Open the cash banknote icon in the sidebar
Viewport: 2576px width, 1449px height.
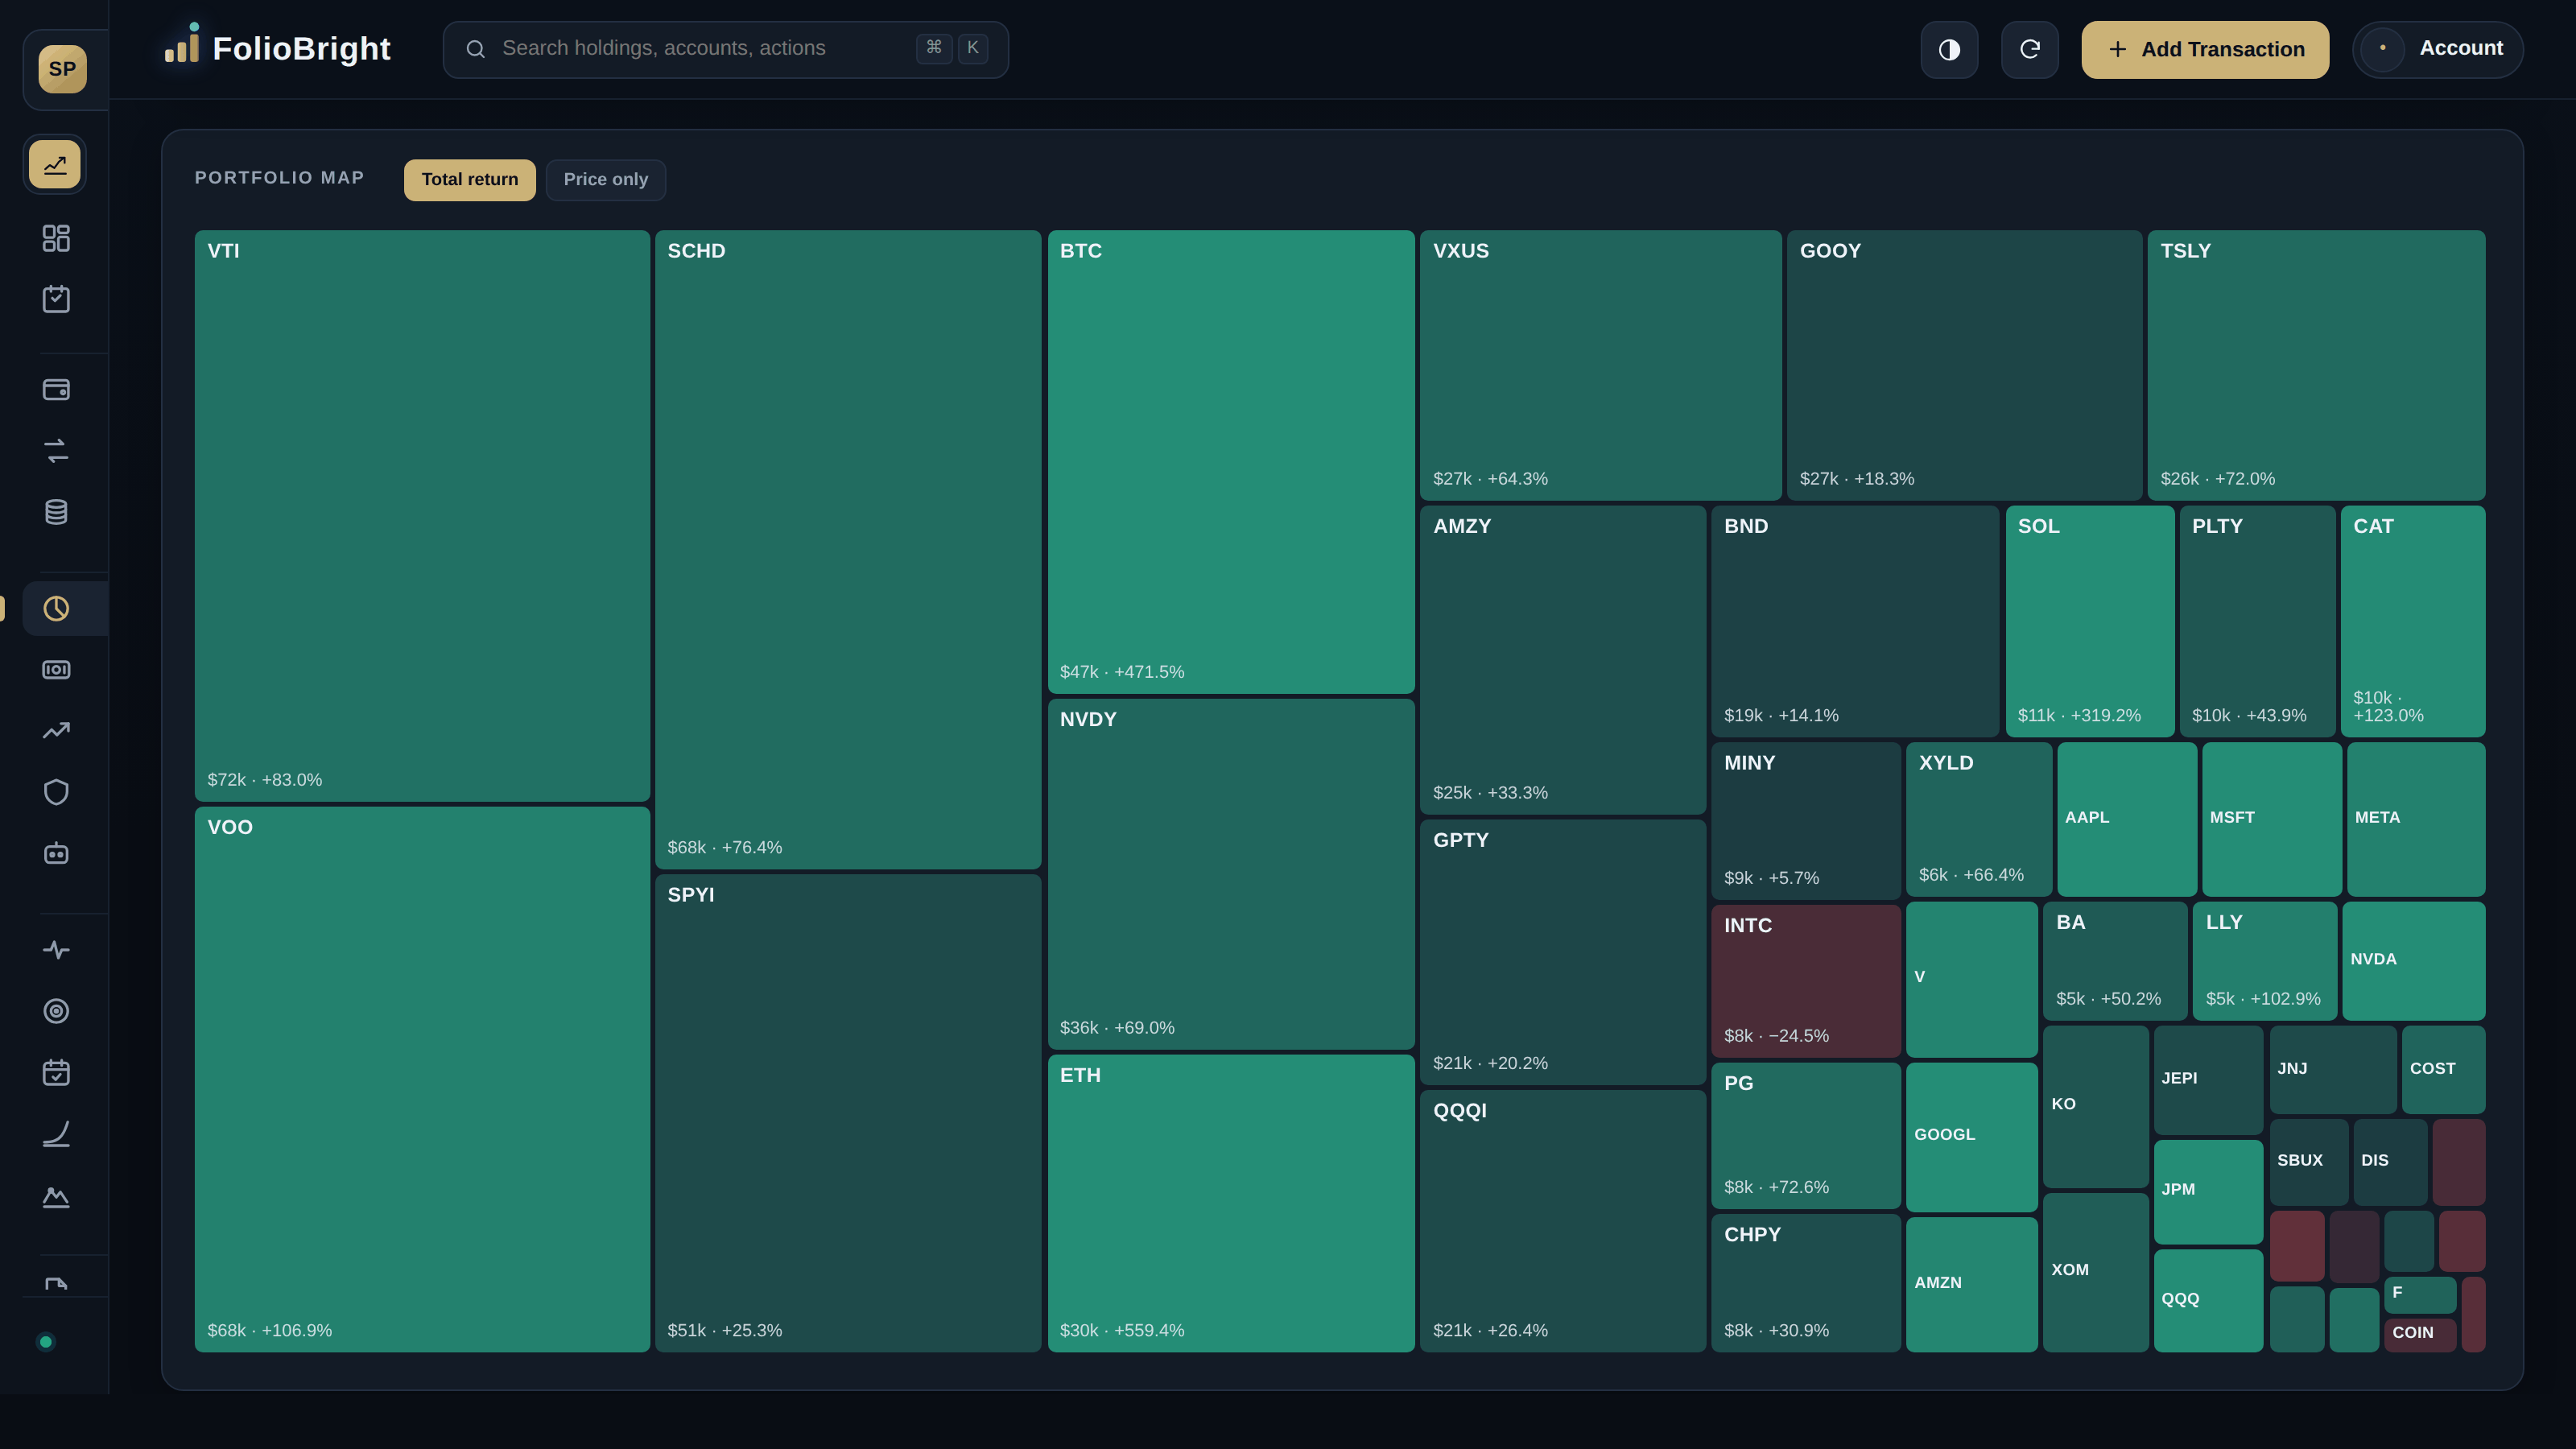(x=56, y=670)
